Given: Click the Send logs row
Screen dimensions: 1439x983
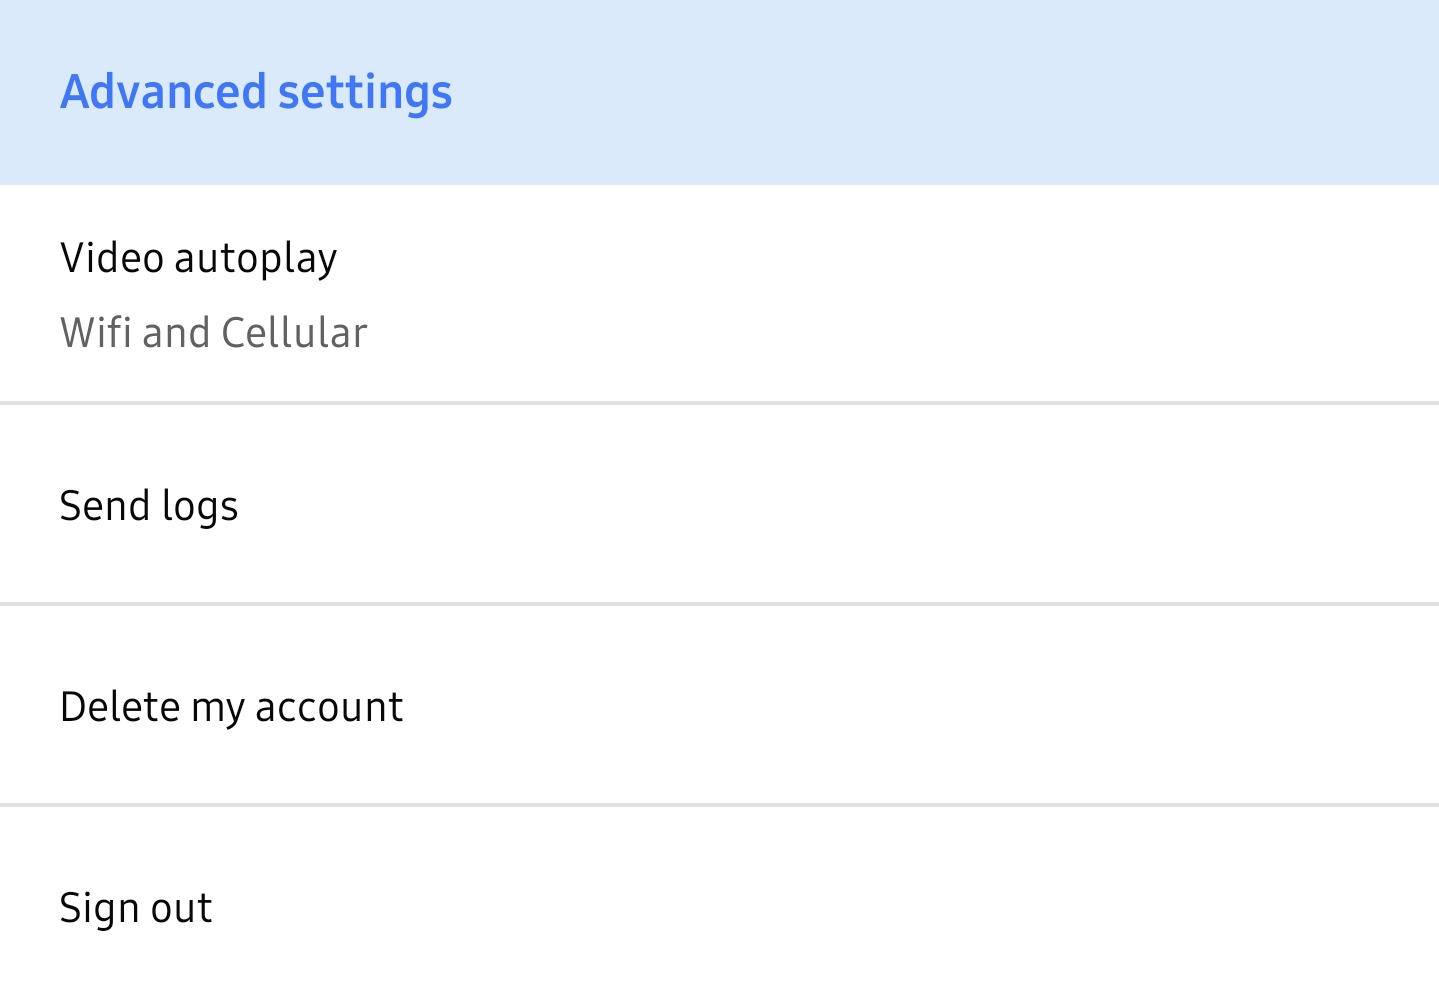Looking at the screenshot, I should (719, 505).
